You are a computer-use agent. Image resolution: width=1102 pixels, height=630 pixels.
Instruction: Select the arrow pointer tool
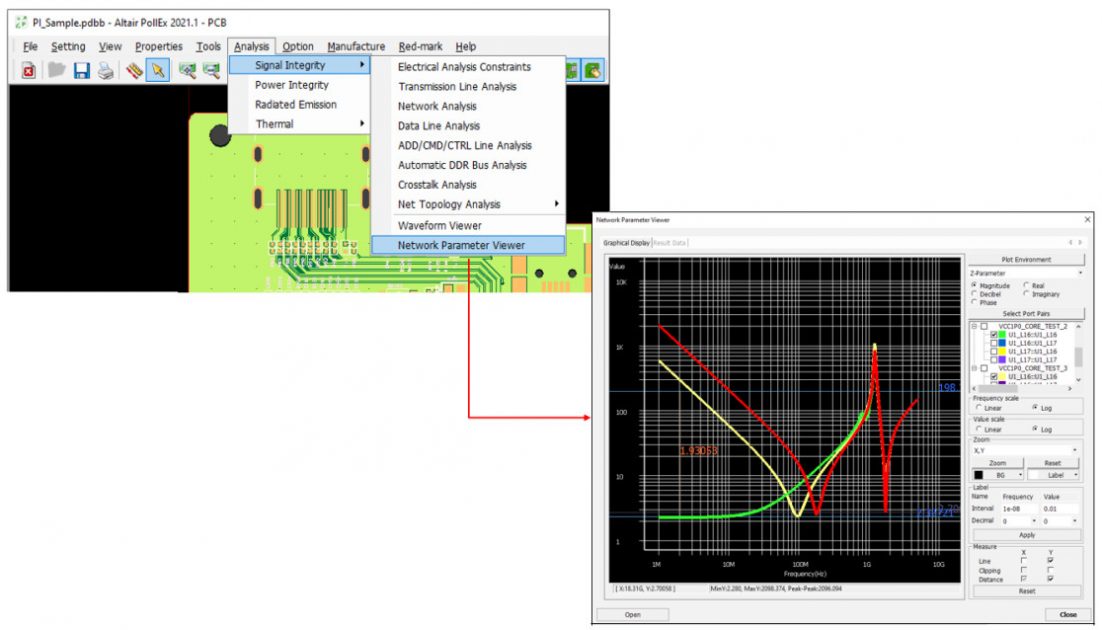pos(158,70)
